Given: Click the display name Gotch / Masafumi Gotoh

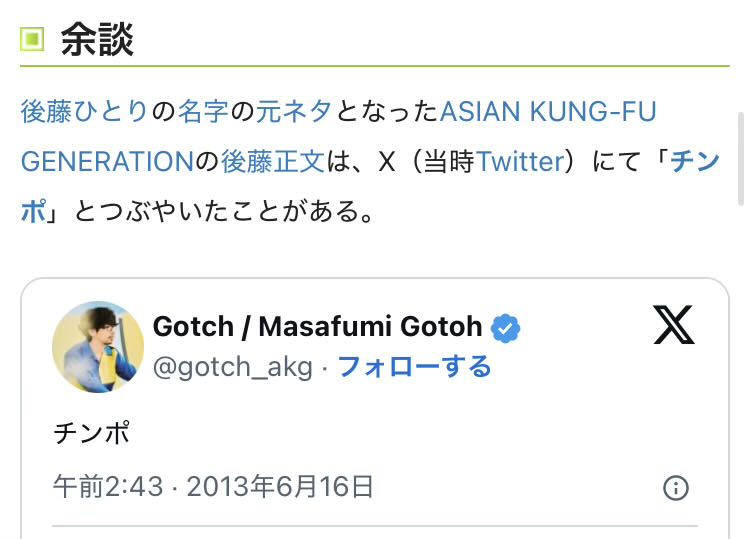Looking at the screenshot, I should [x=317, y=326].
